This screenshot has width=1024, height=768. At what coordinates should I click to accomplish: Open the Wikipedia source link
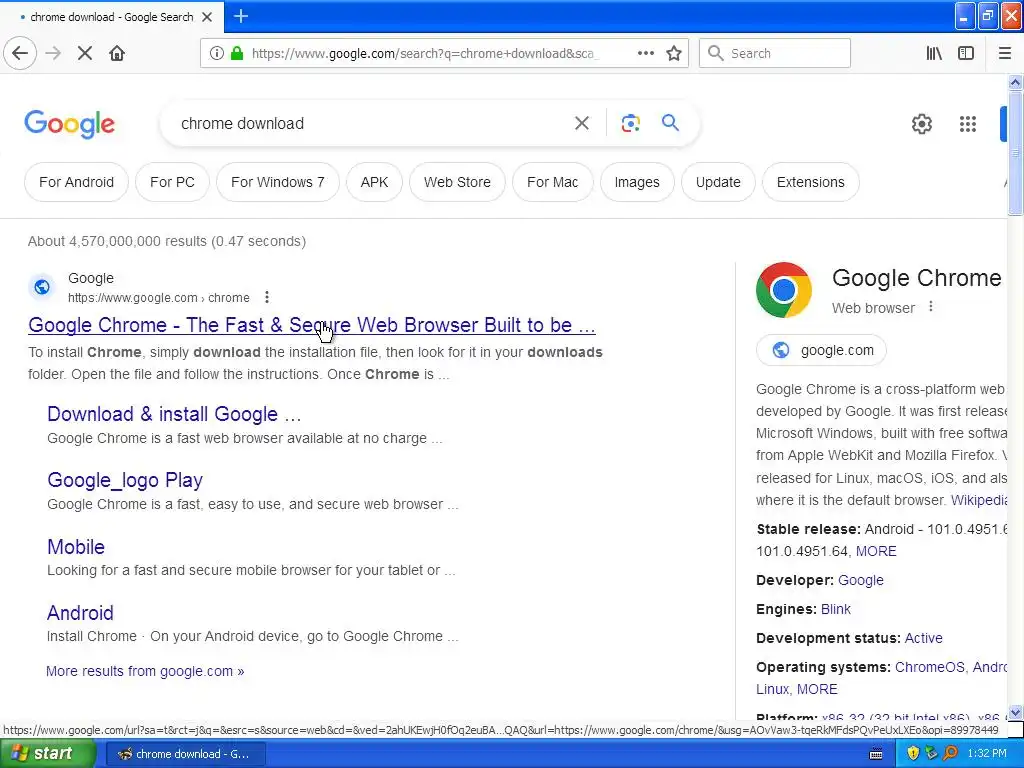click(978, 500)
